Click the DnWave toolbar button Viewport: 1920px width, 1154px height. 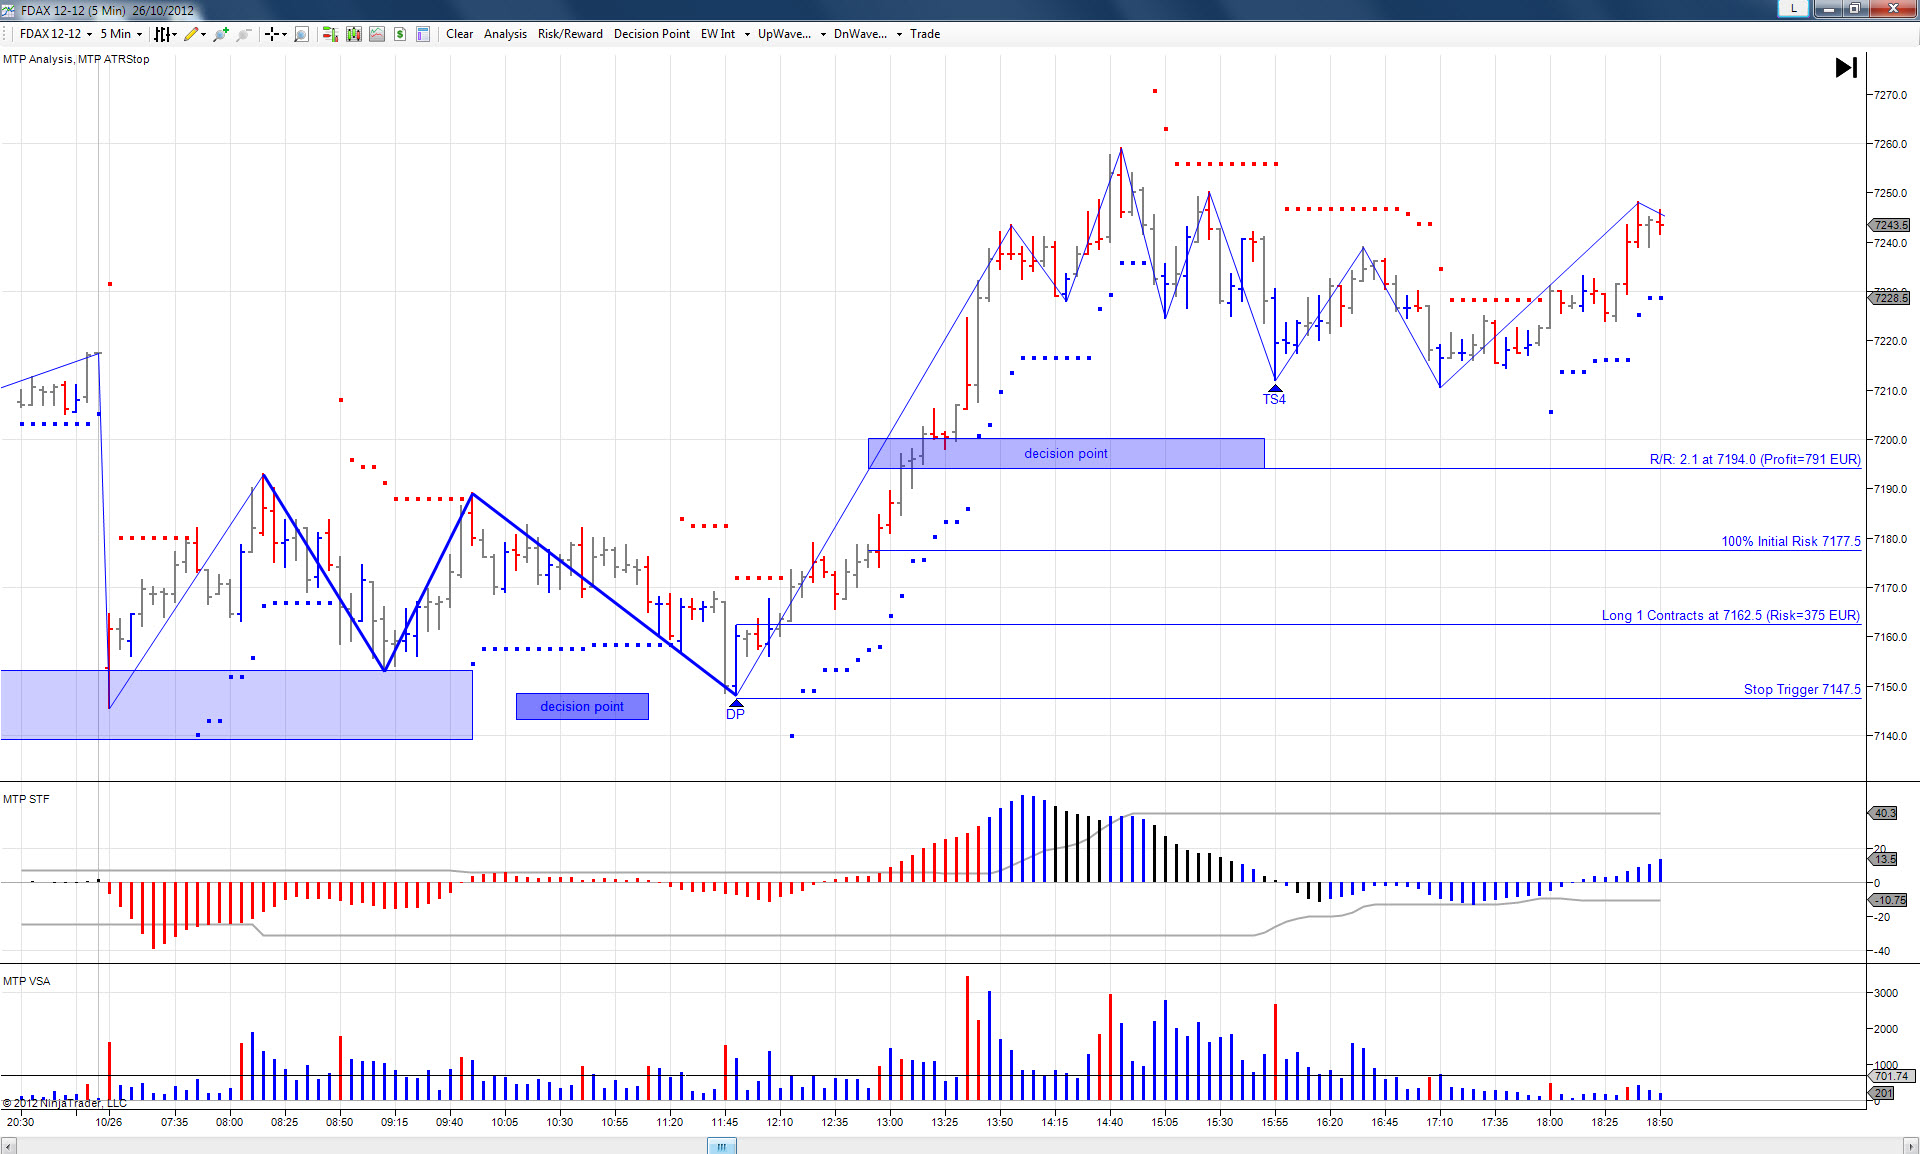860,34
